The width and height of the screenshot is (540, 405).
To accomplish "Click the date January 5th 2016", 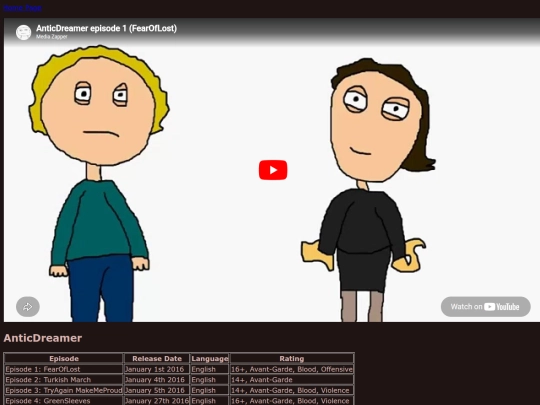I will [x=157, y=390].
